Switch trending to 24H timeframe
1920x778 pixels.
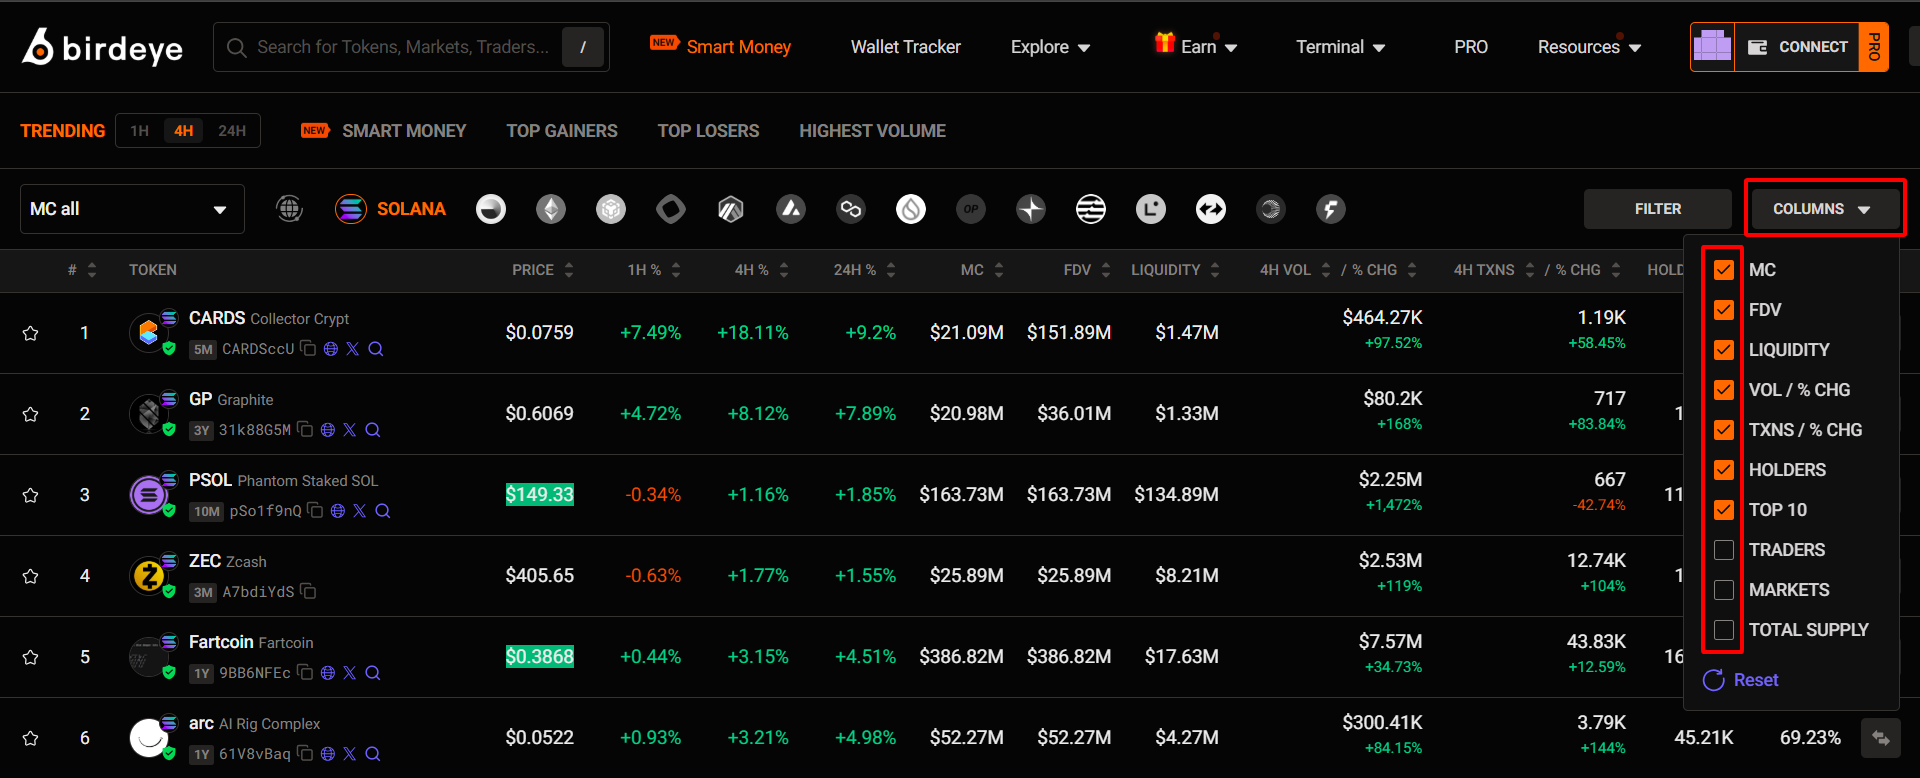232,131
